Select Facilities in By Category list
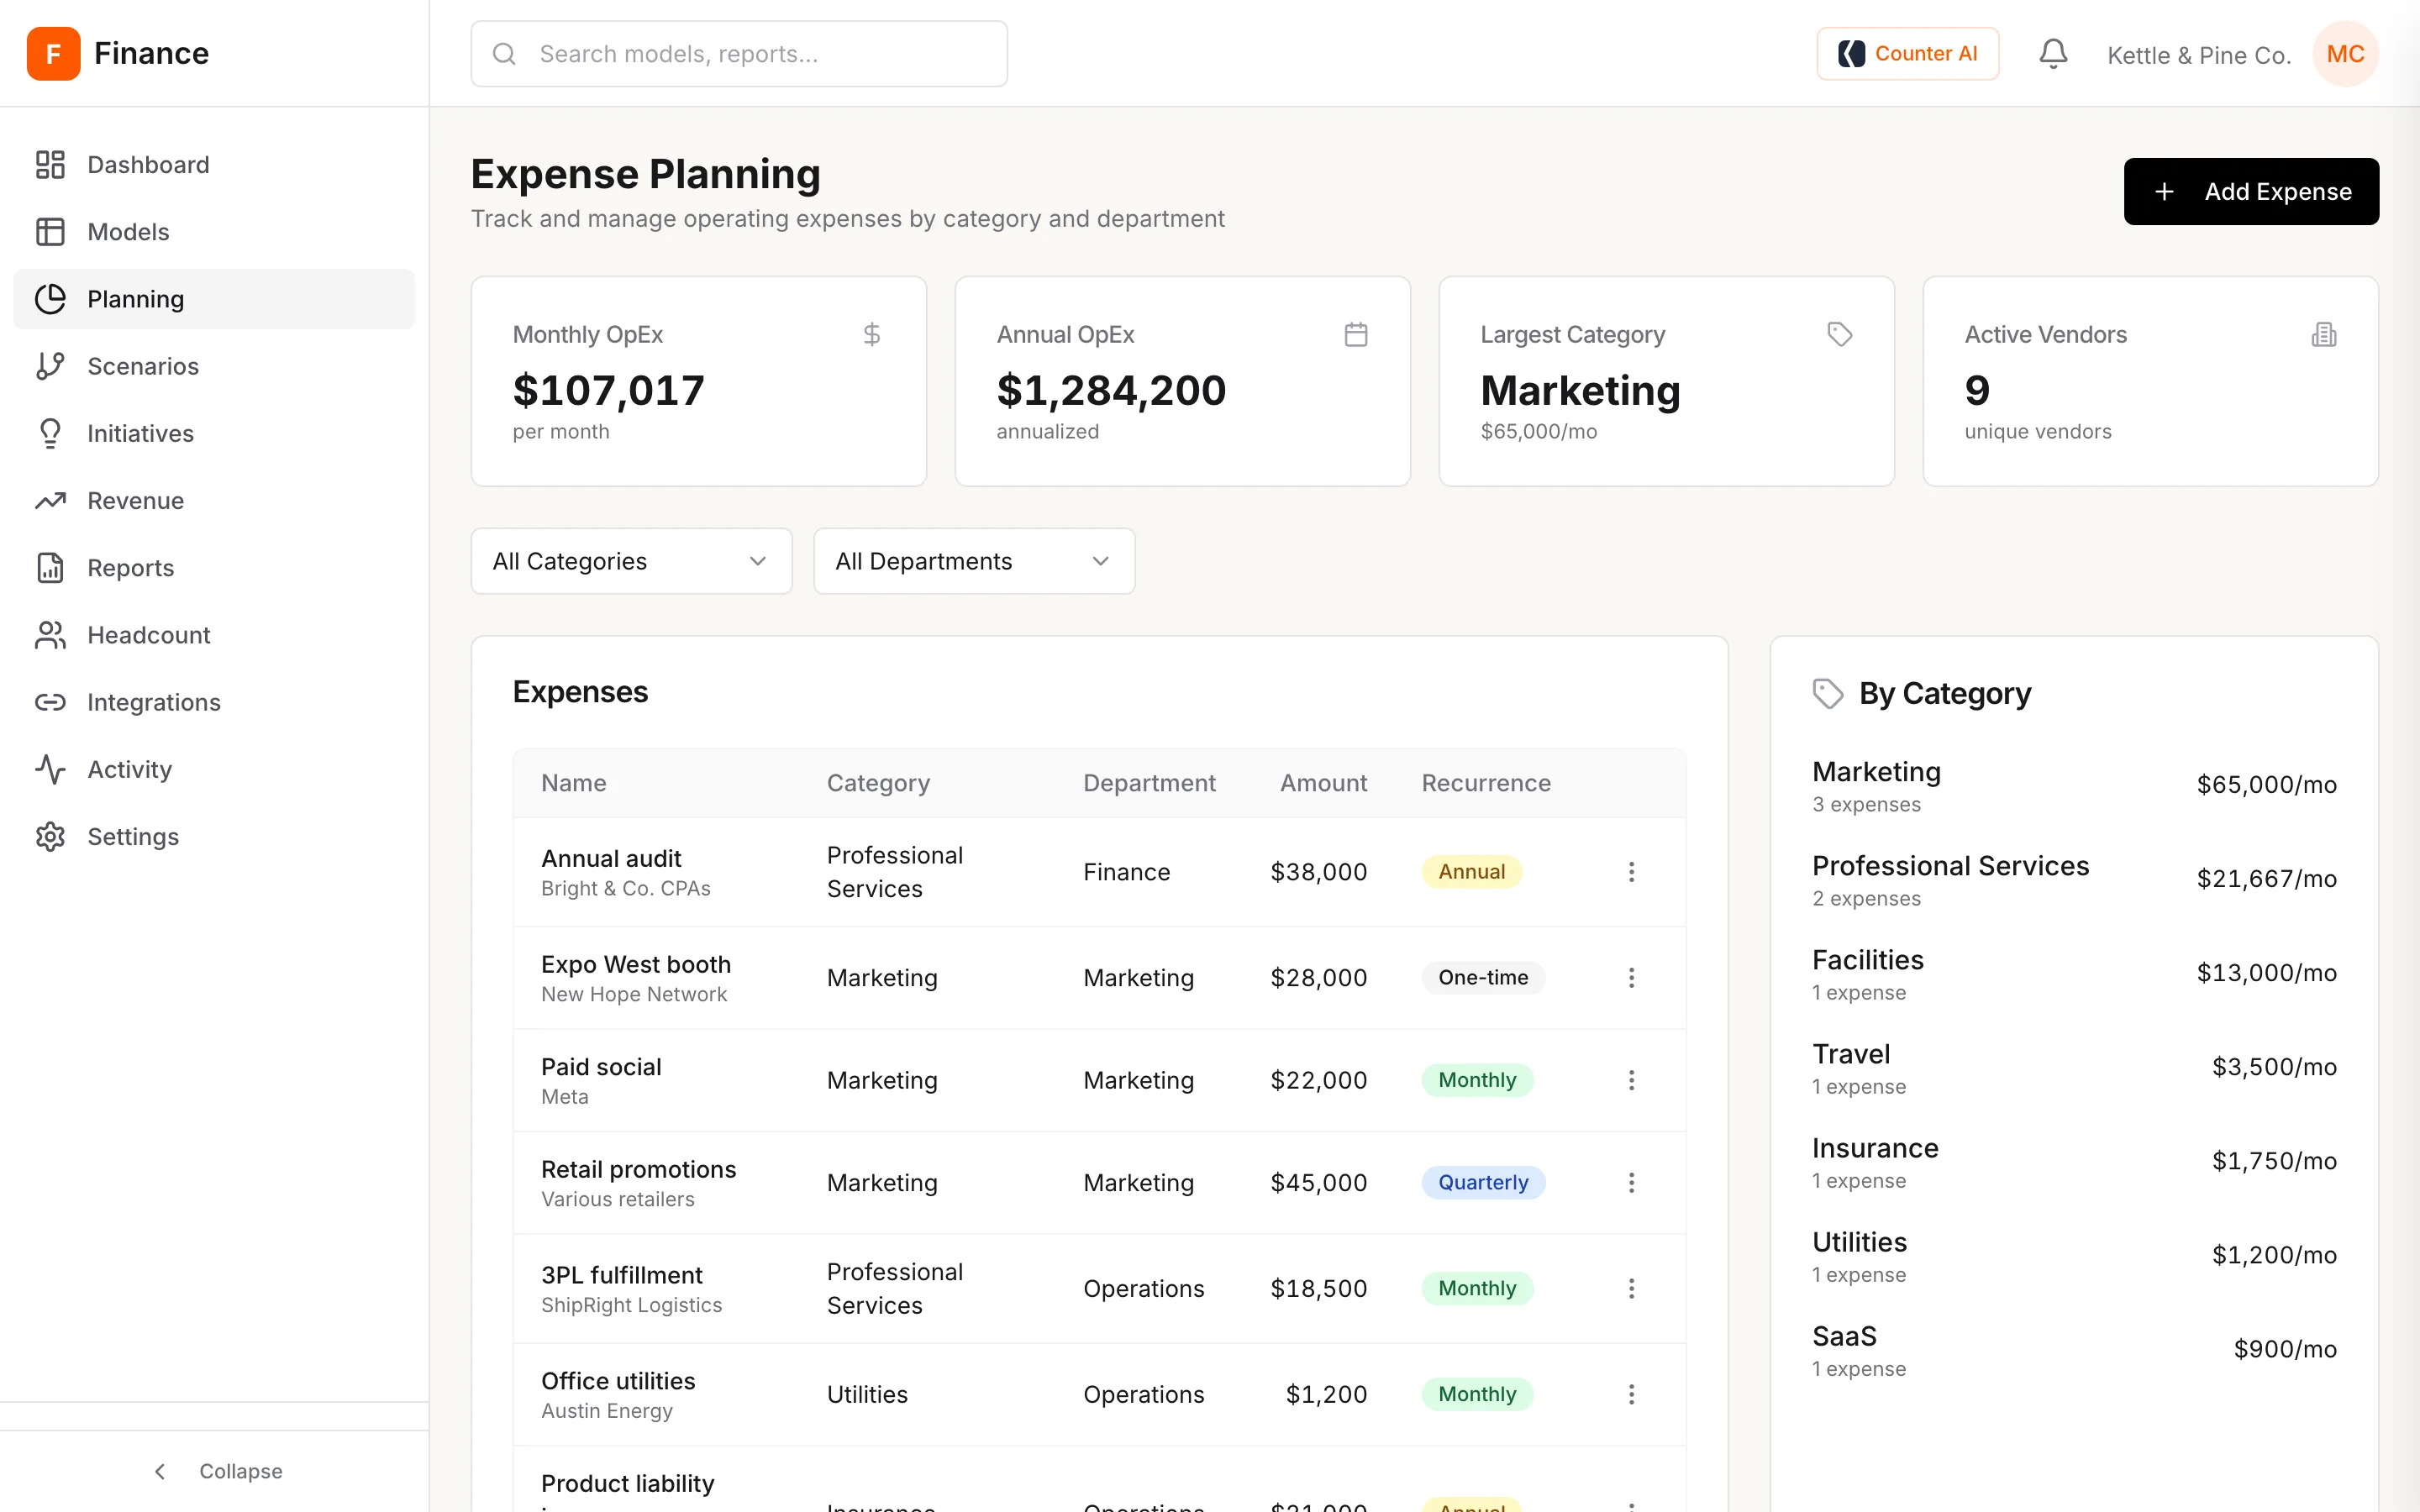Viewport: 2420px width, 1512px height. point(2074,973)
